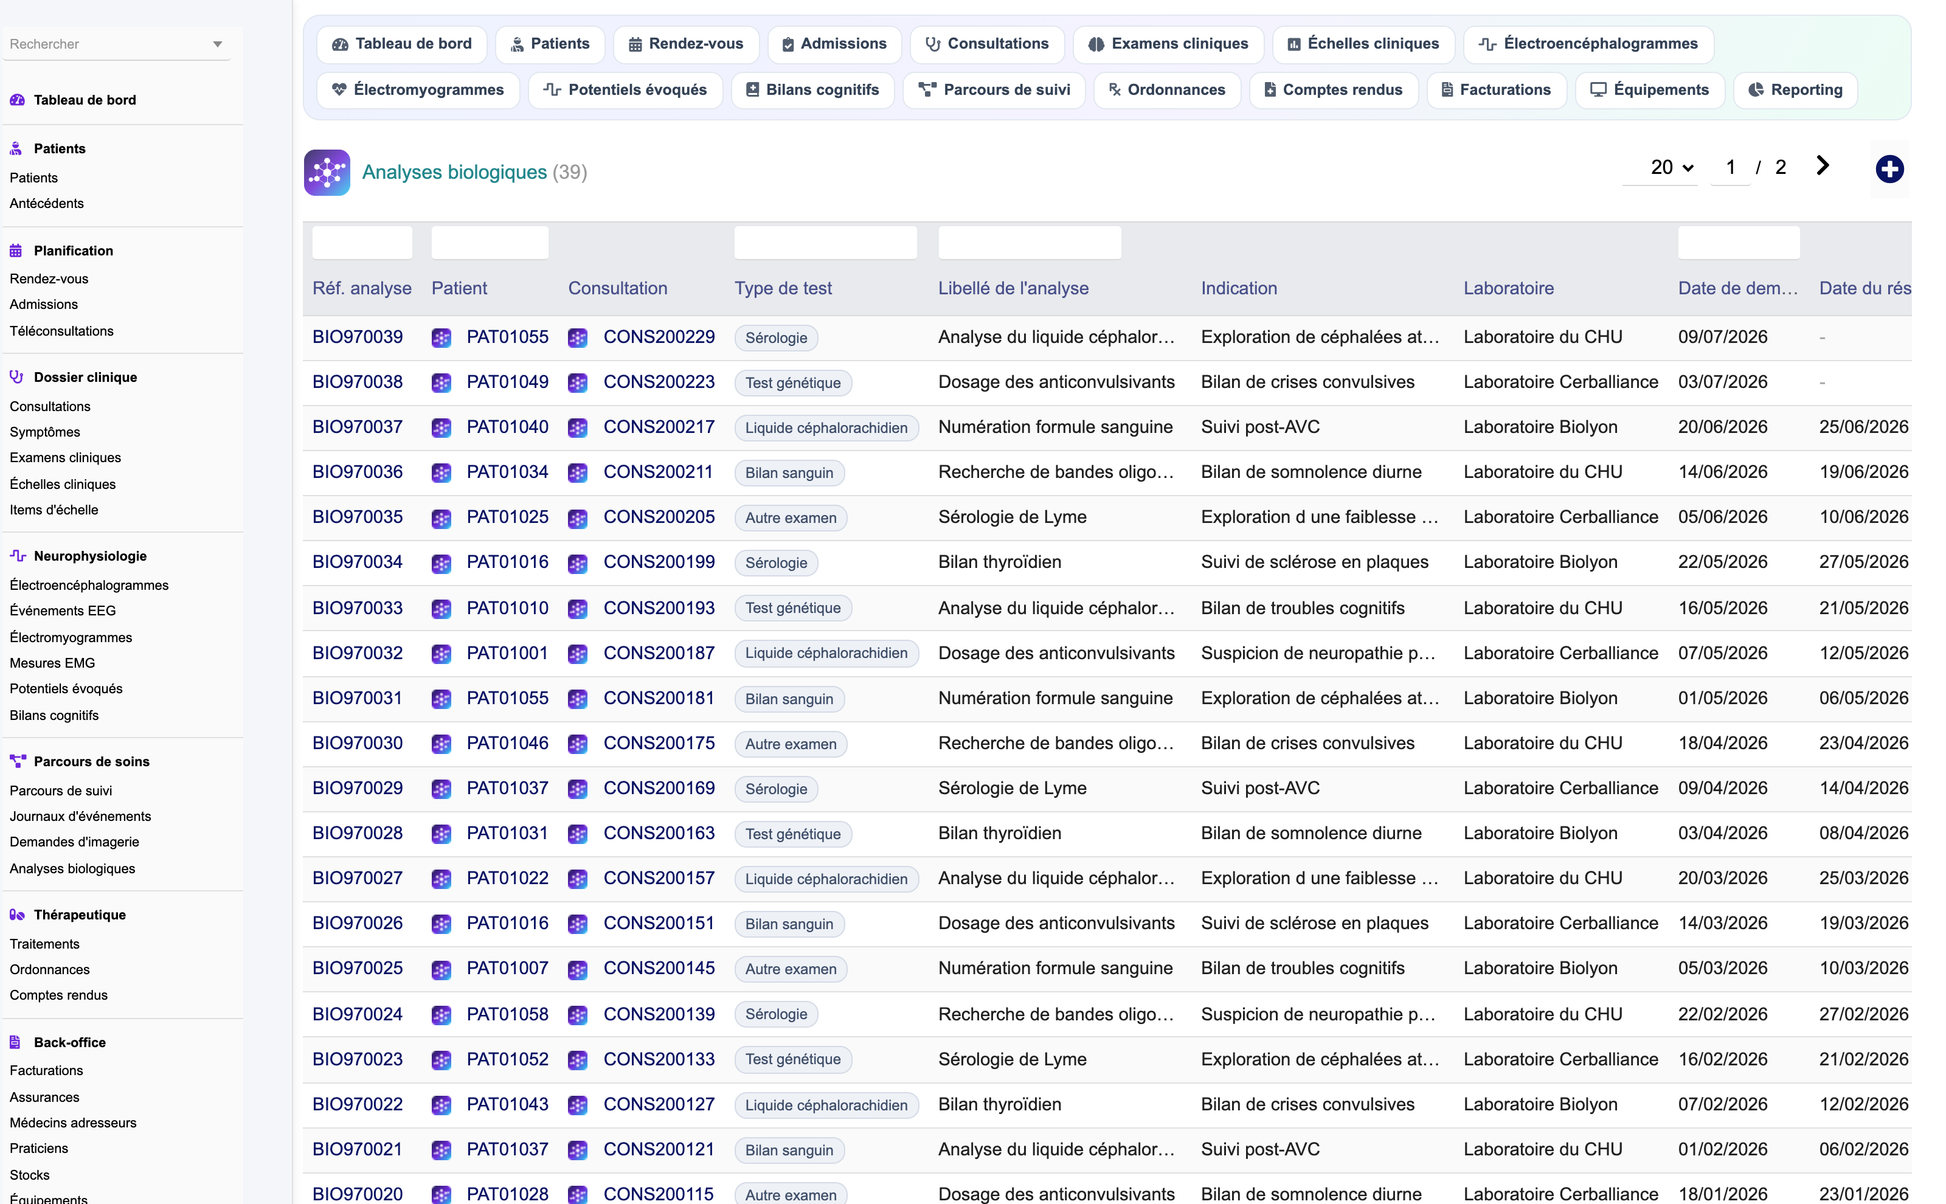The image size is (1946, 1204).
Task: Click the add new analysis plus icon
Action: tap(1889, 169)
